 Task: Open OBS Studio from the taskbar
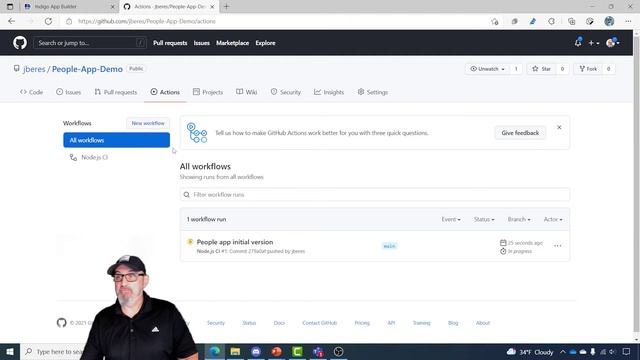pyautogui.click(x=338, y=351)
